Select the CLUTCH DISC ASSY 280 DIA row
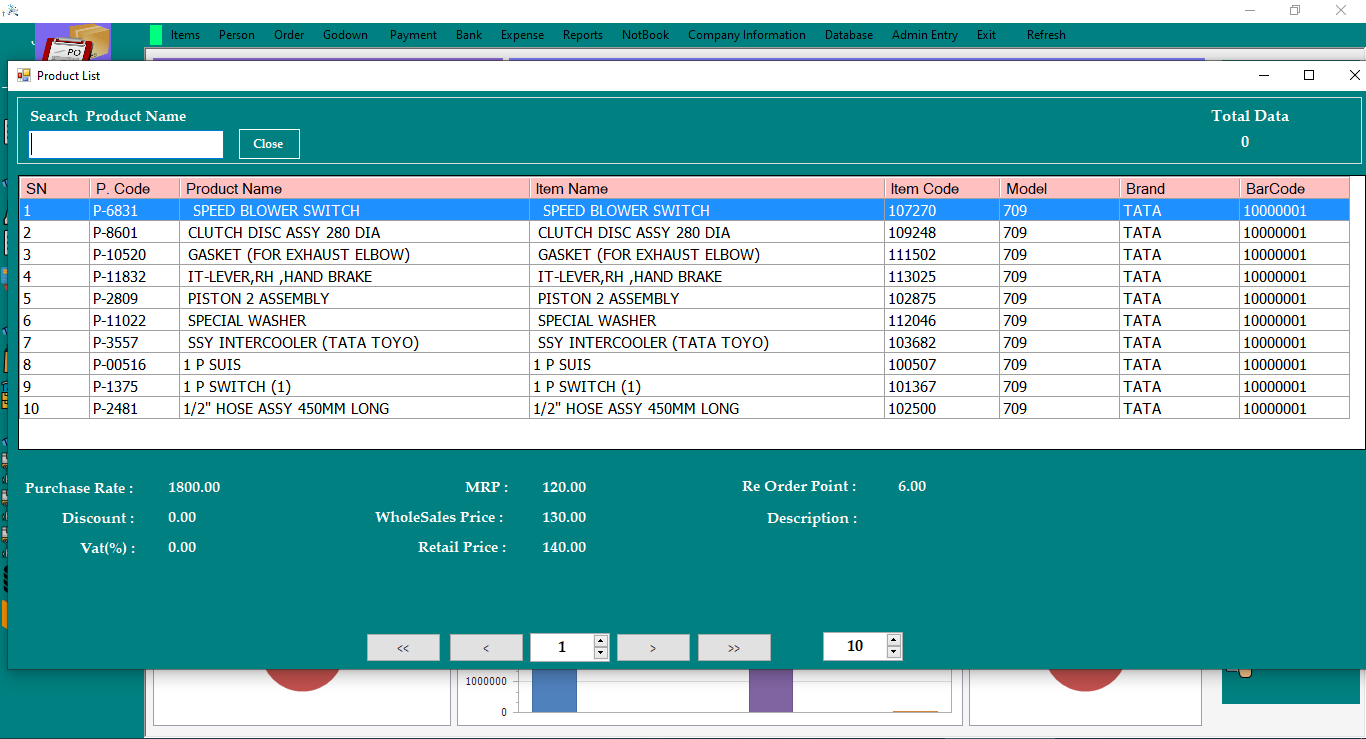 284,233
